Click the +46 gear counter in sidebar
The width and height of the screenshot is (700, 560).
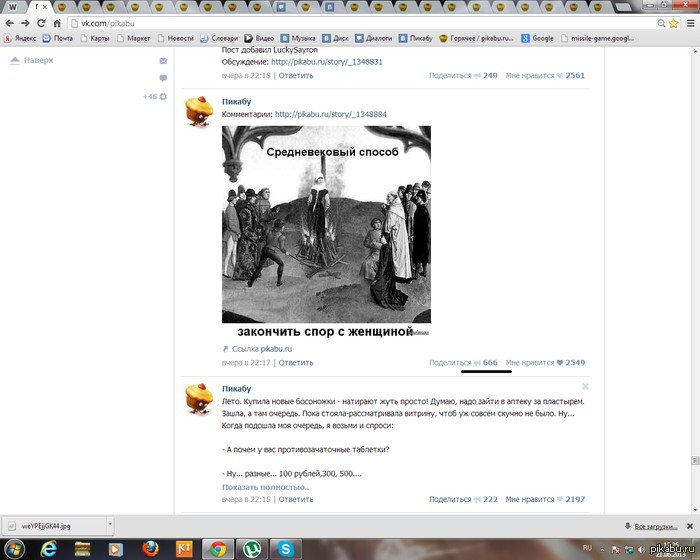point(155,96)
